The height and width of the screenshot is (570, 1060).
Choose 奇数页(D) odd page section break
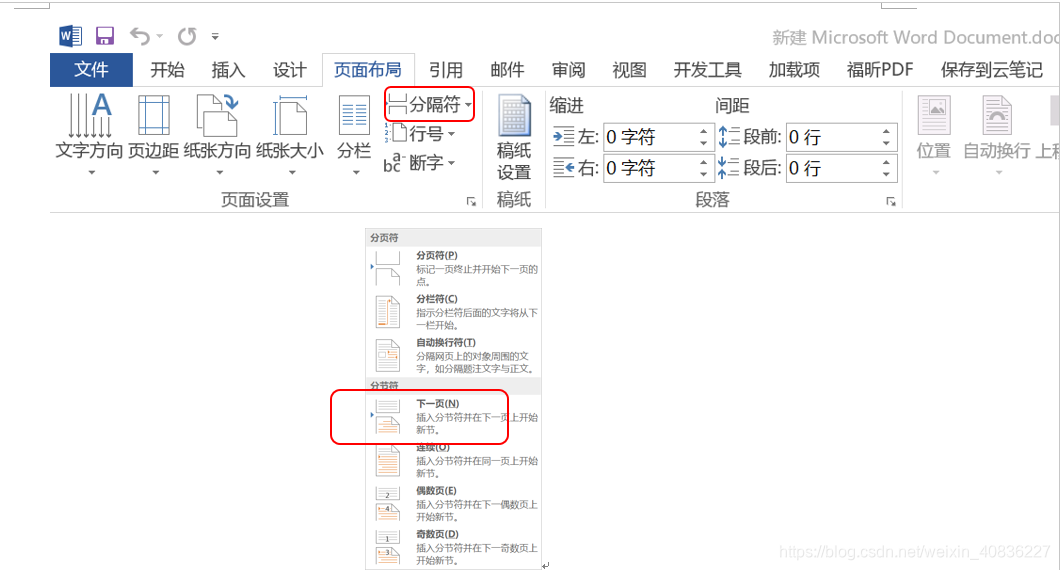pos(454,548)
